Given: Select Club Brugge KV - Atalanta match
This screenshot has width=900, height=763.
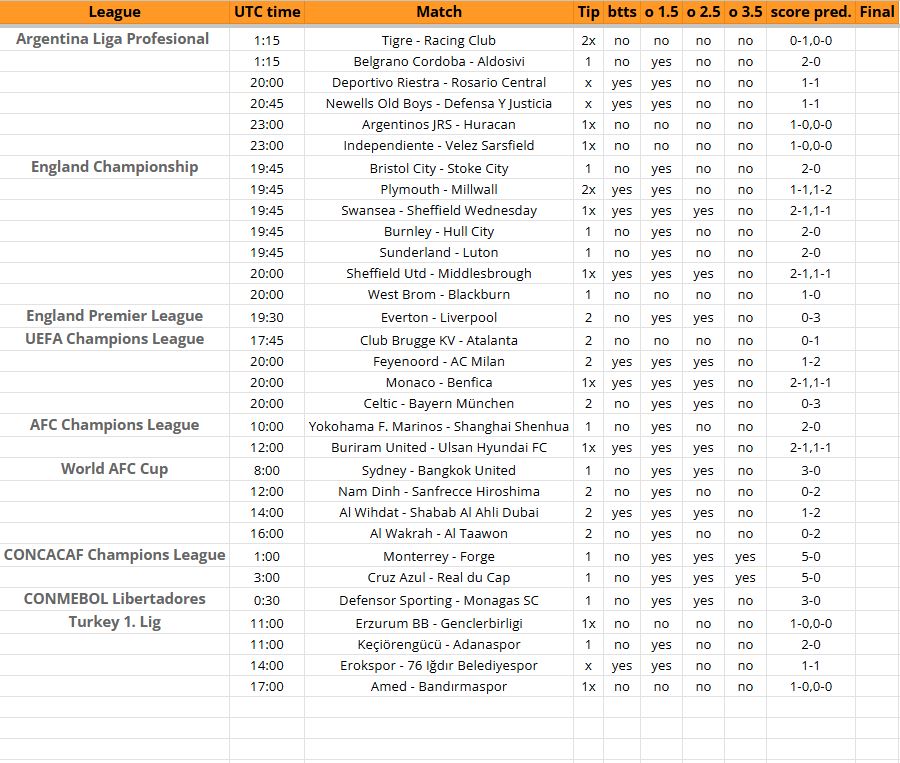Looking at the screenshot, I should pyautogui.click(x=439, y=340).
